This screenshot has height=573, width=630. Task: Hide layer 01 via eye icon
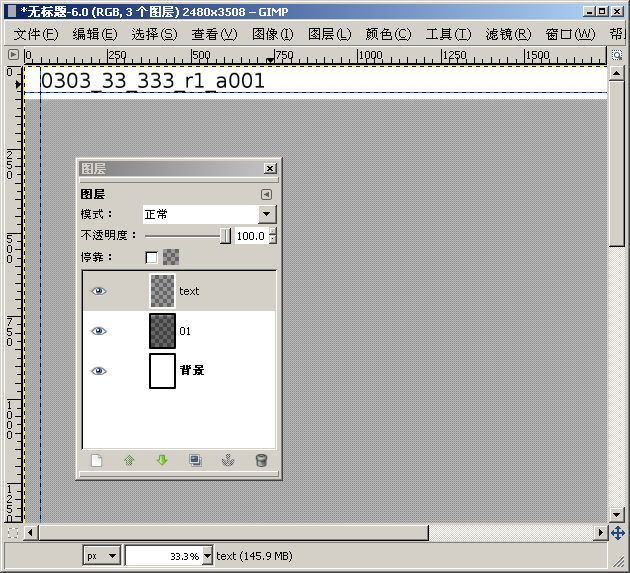(98, 331)
